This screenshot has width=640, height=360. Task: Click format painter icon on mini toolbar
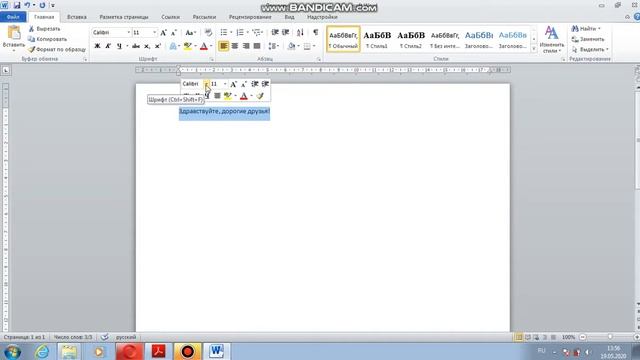point(260,96)
